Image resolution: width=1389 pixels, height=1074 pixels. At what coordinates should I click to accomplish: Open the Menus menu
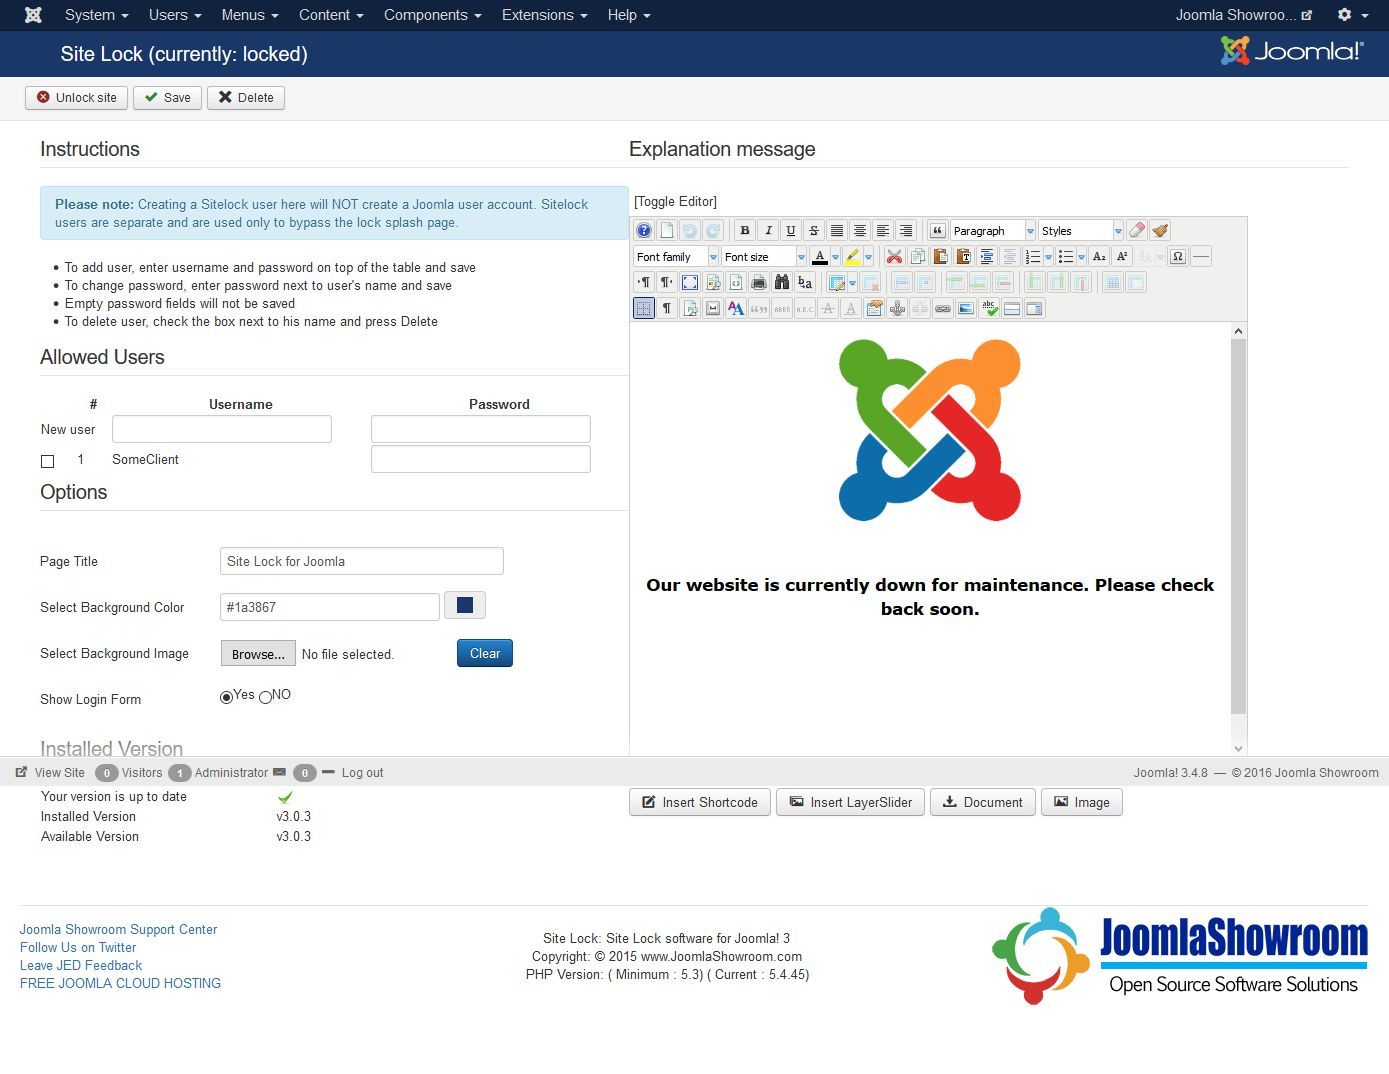pos(250,15)
